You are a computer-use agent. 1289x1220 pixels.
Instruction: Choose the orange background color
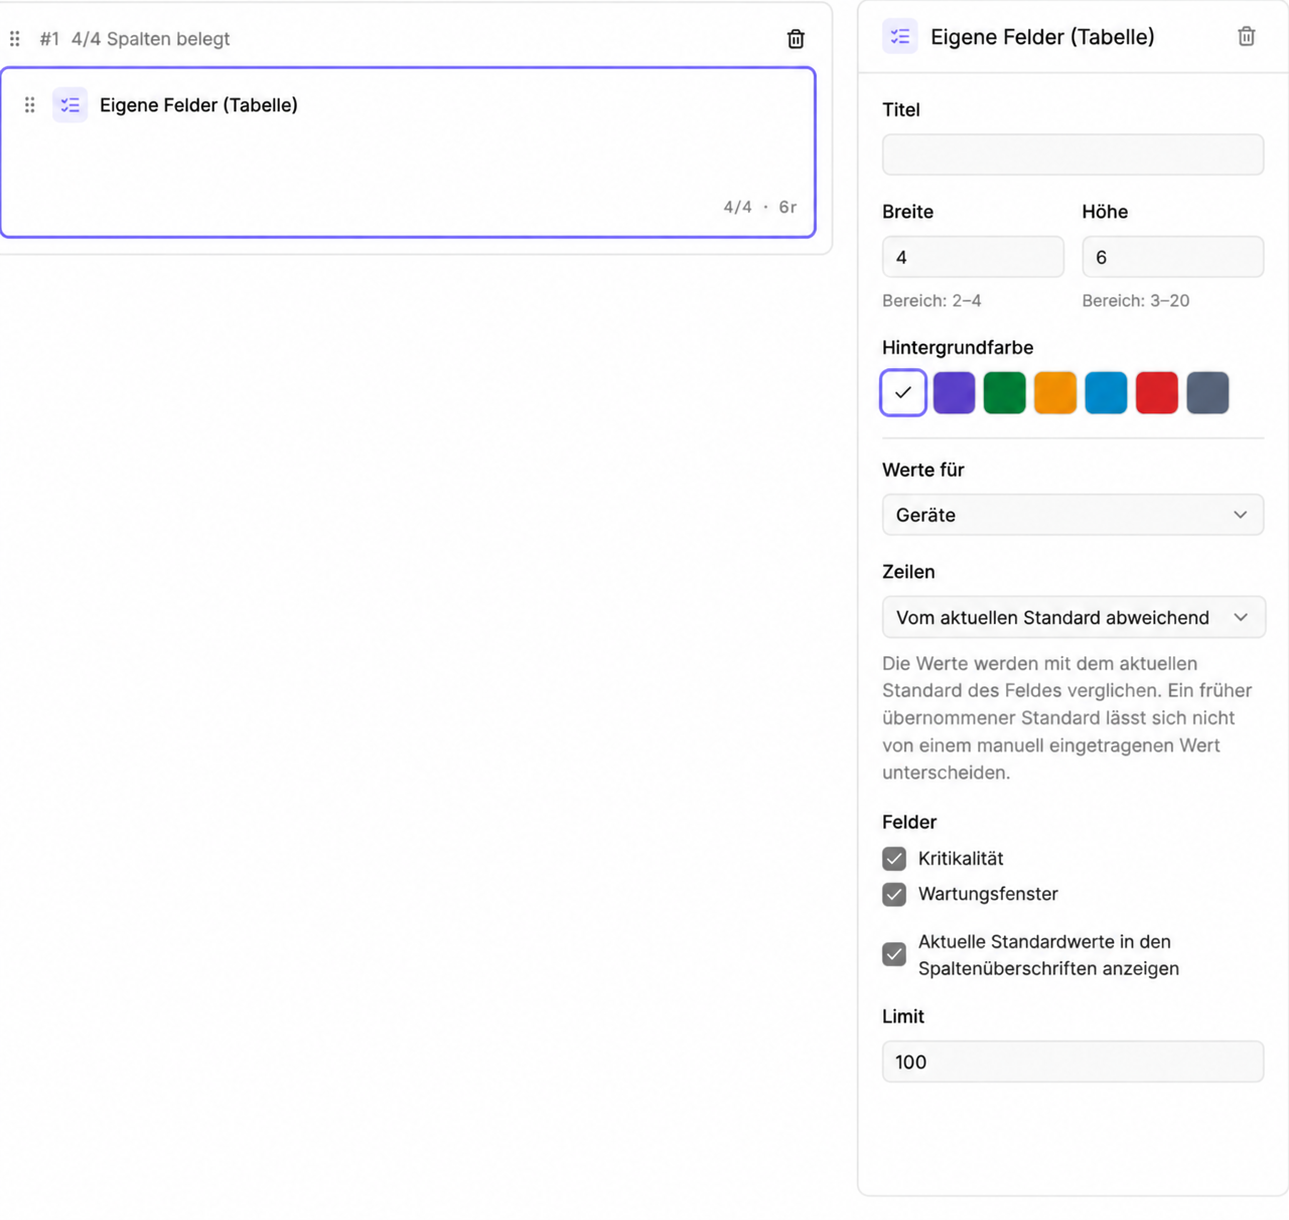click(x=1055, y=393)
